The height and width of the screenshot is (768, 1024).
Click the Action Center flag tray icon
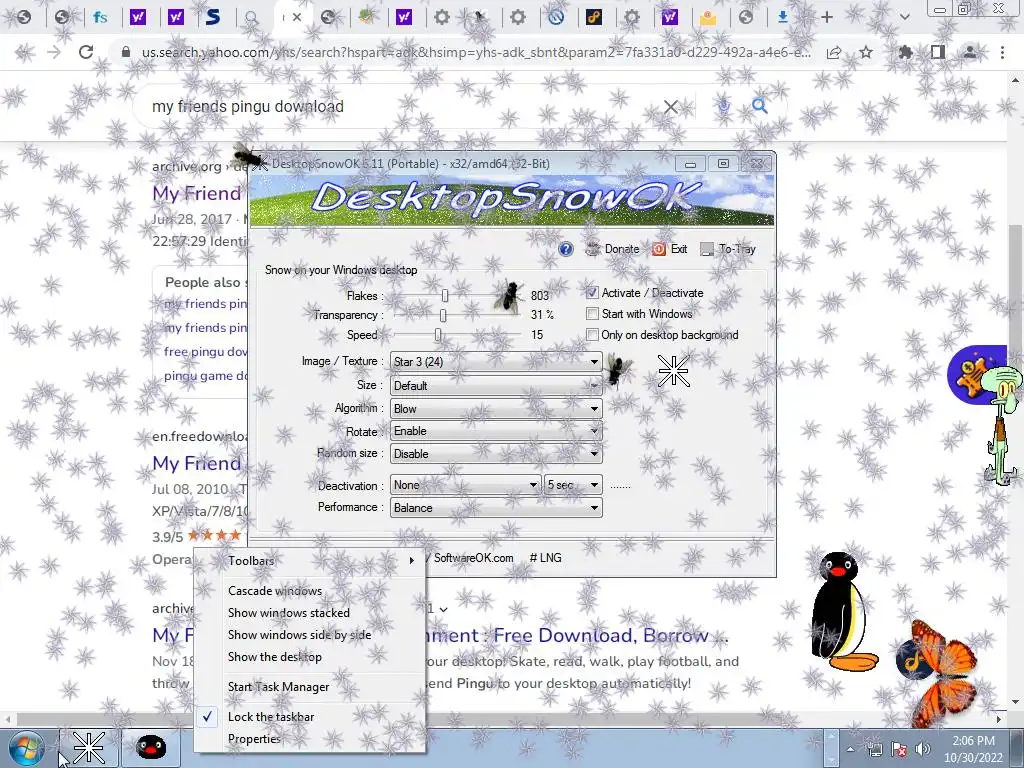[899, 749]
